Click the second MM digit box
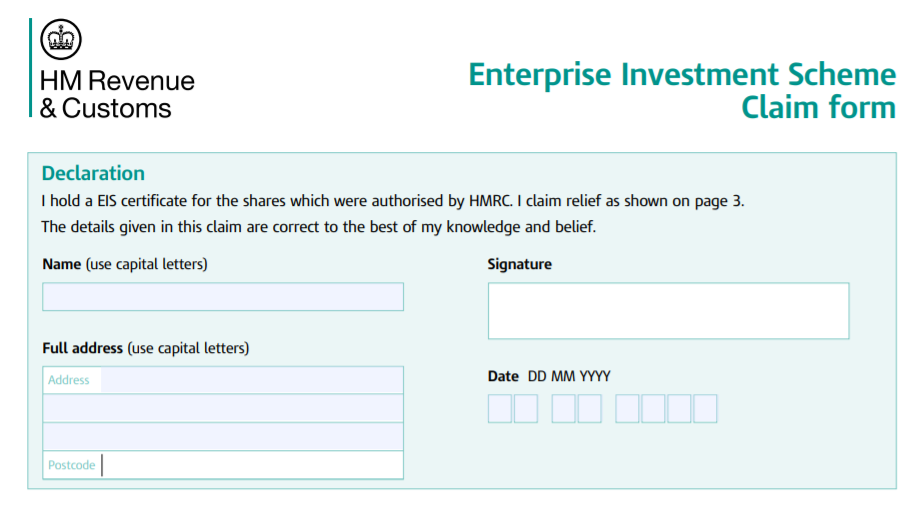921x508 pixels. tap(590, 409)
